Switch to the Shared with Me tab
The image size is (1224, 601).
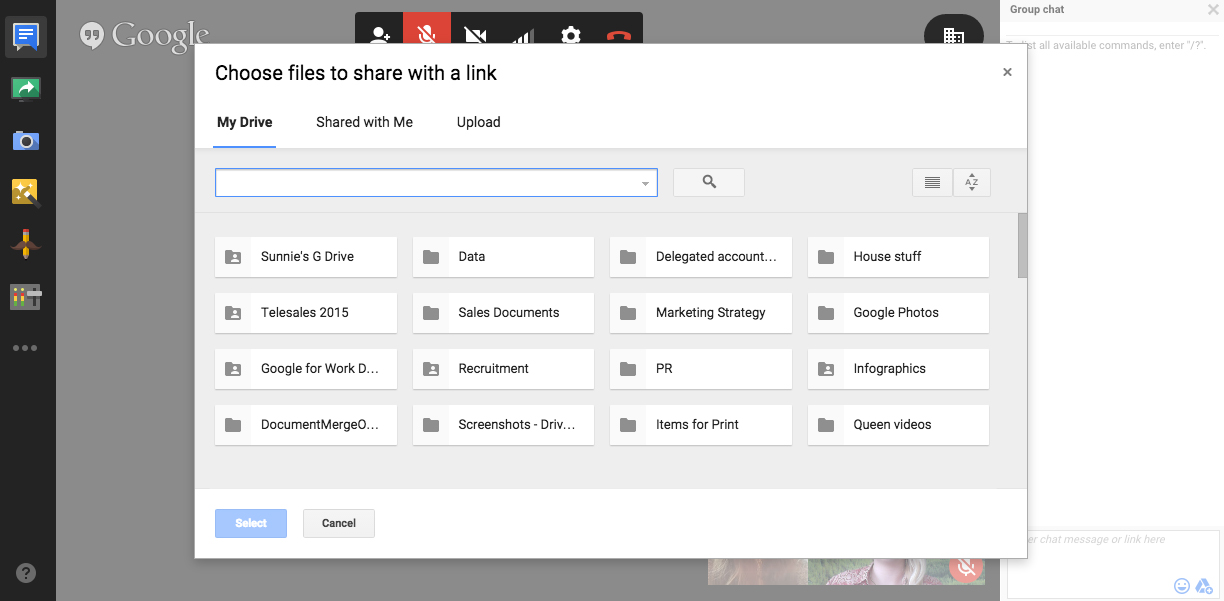364,122
